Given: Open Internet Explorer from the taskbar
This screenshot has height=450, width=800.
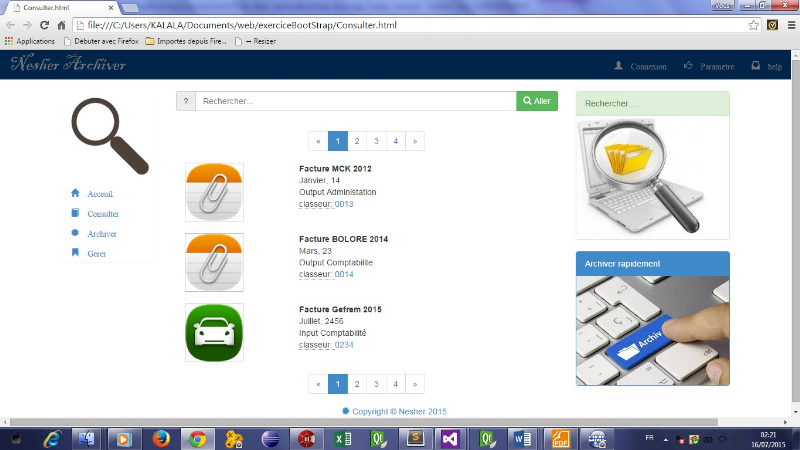Looking at the screenshot, I should (x=52, y=439).
